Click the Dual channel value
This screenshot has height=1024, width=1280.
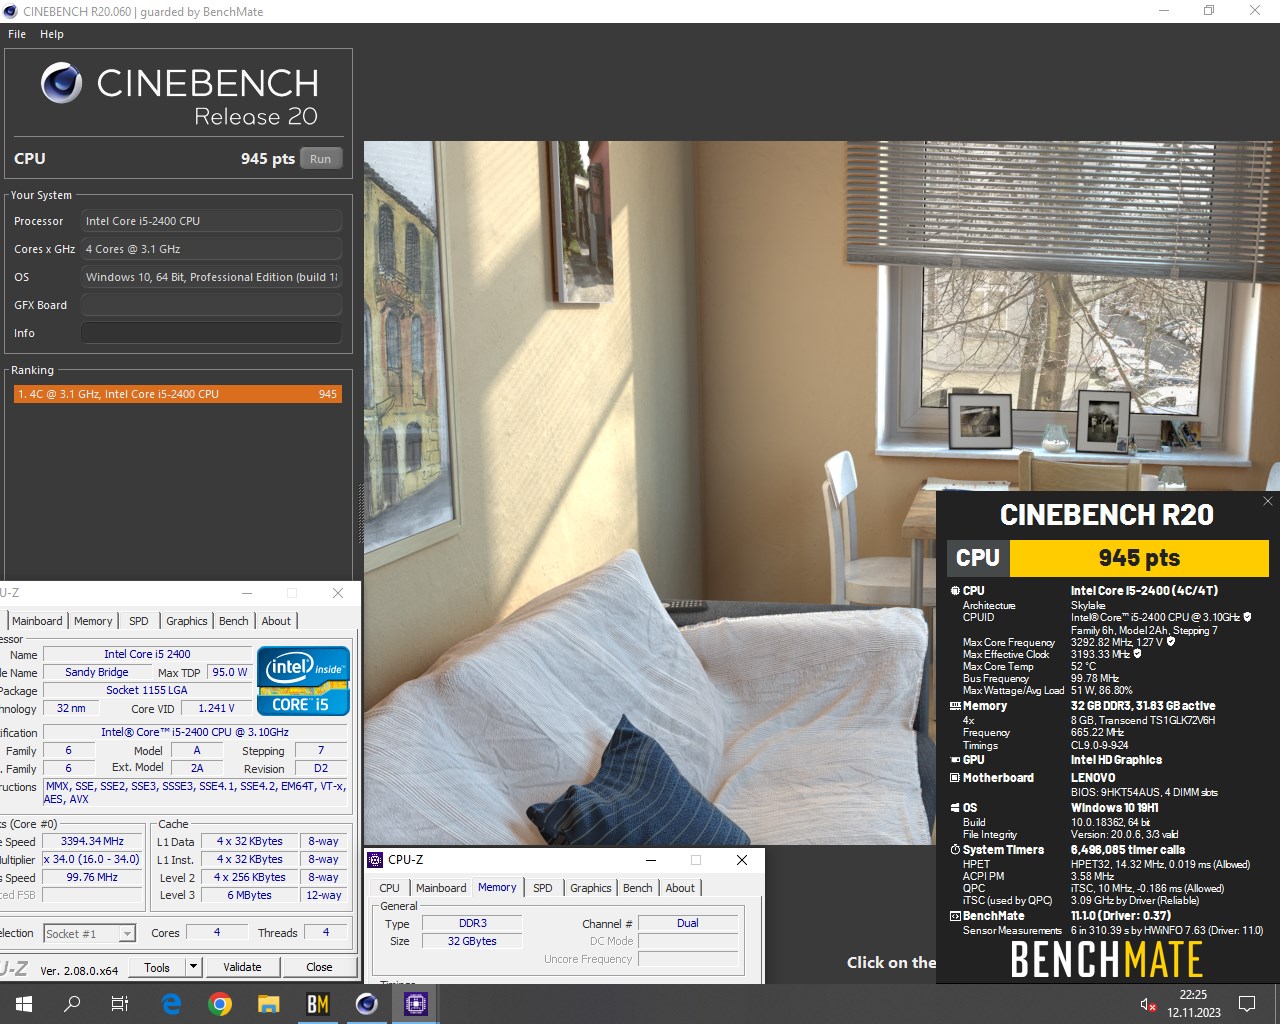688,923
